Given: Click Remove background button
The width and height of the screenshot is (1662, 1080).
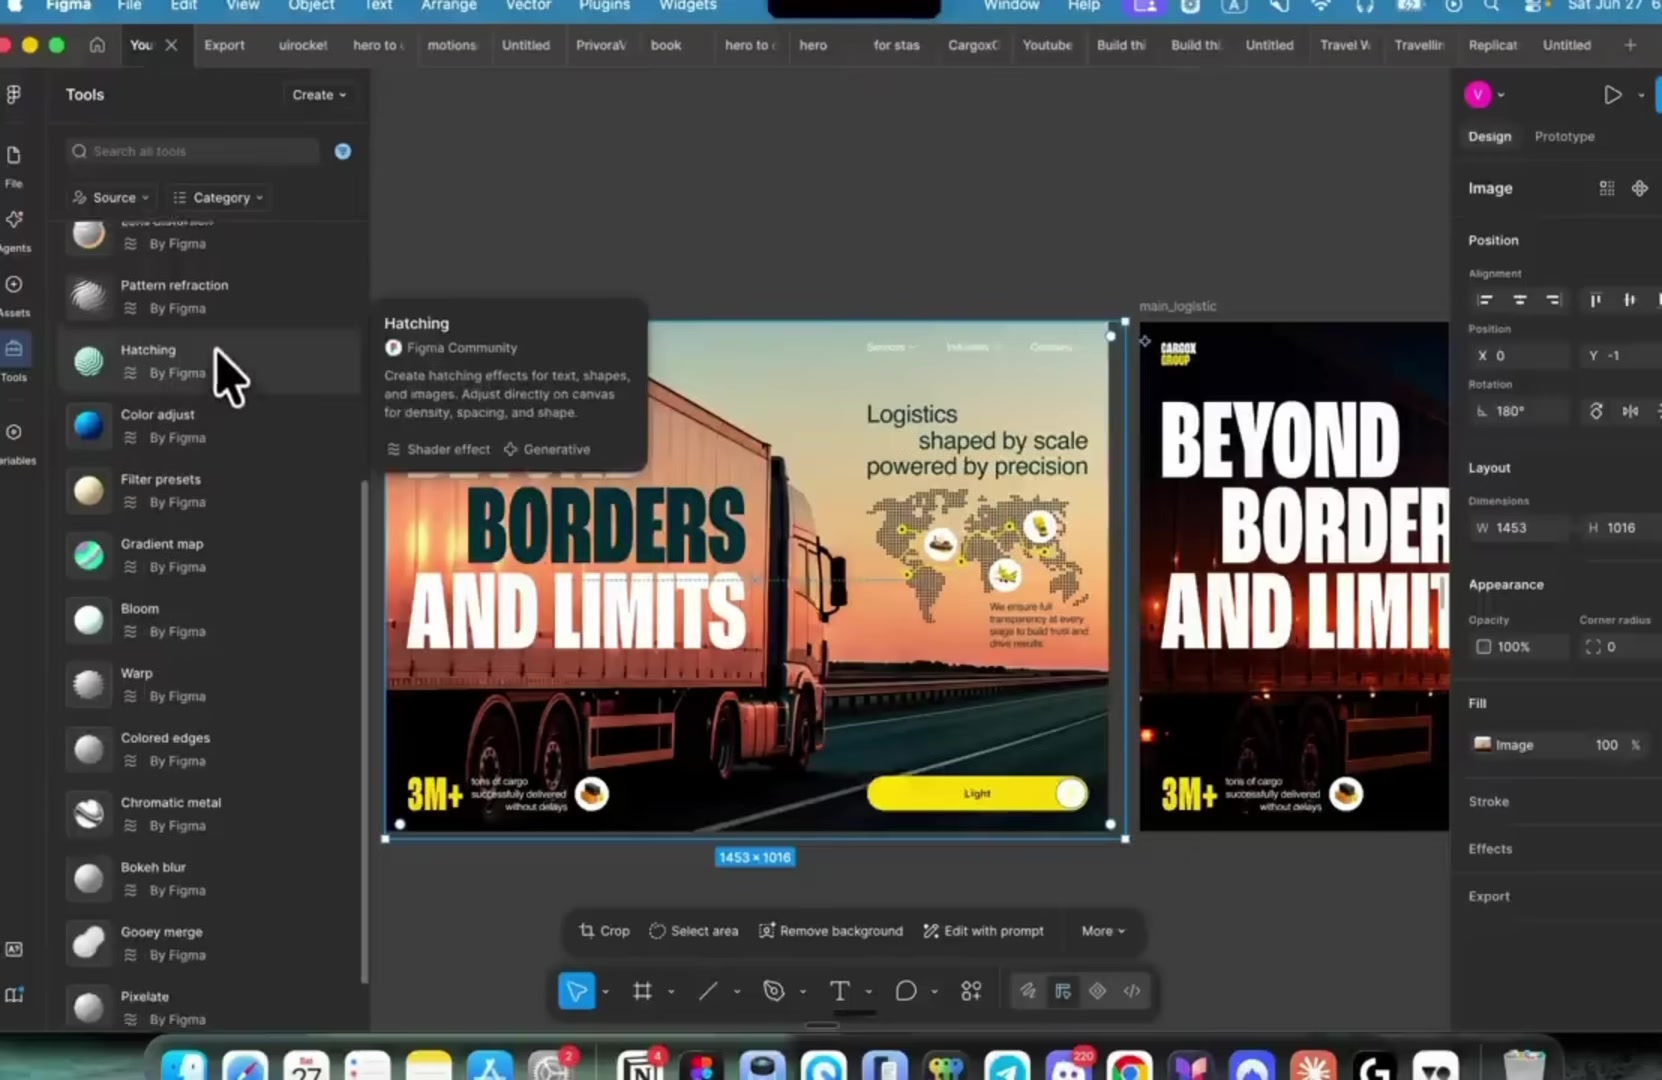Looking at the screenshot, I should (x=830, y=931).
